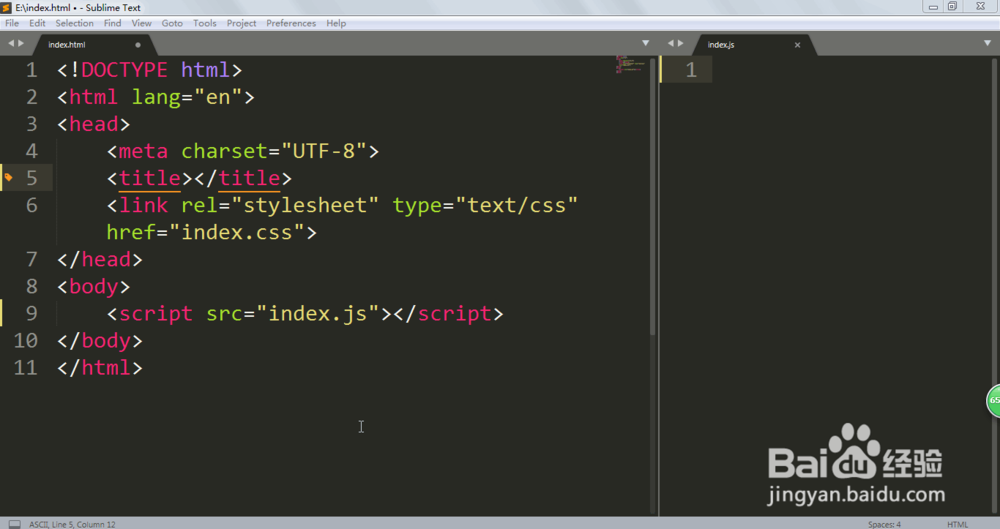
Task: Open the View menu
Action: [141, 23]
